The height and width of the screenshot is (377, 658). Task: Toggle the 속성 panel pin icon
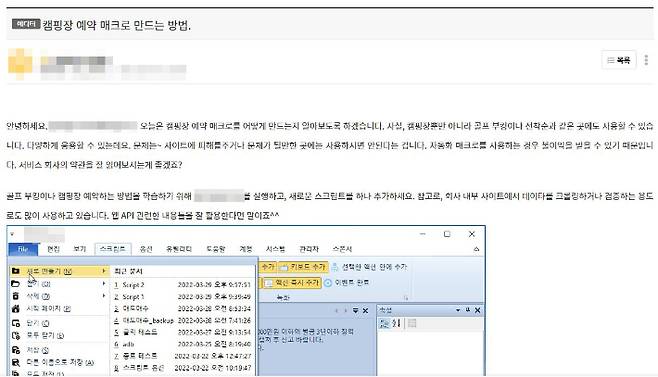[467, 310]
